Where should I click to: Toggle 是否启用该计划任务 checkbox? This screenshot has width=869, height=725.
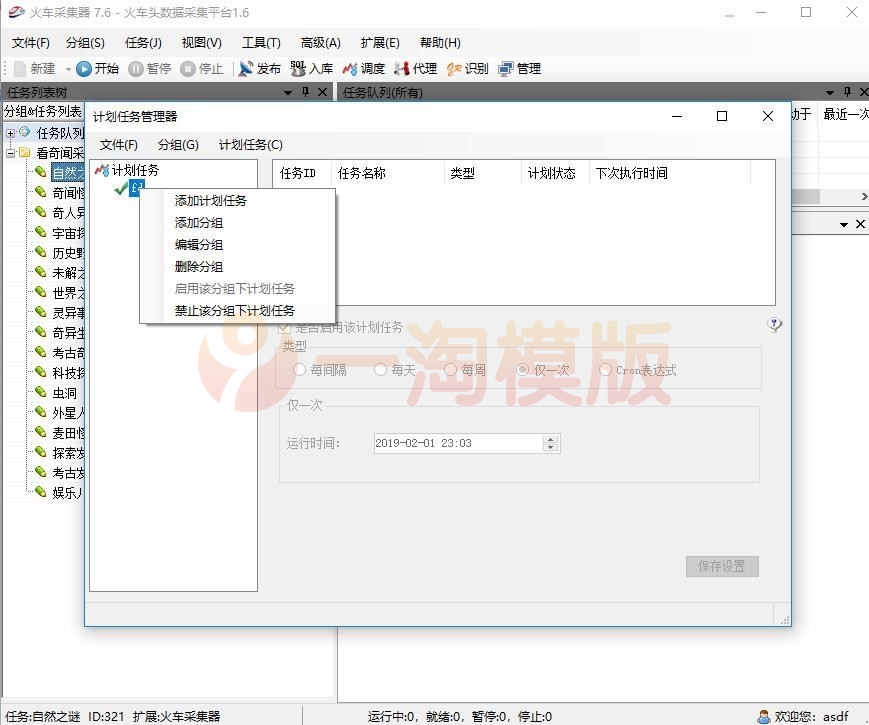click(x=284, y=328)
